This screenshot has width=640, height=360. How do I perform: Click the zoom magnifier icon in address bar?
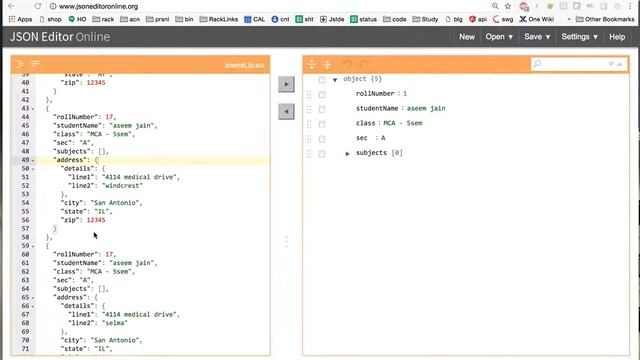[495, 6]
